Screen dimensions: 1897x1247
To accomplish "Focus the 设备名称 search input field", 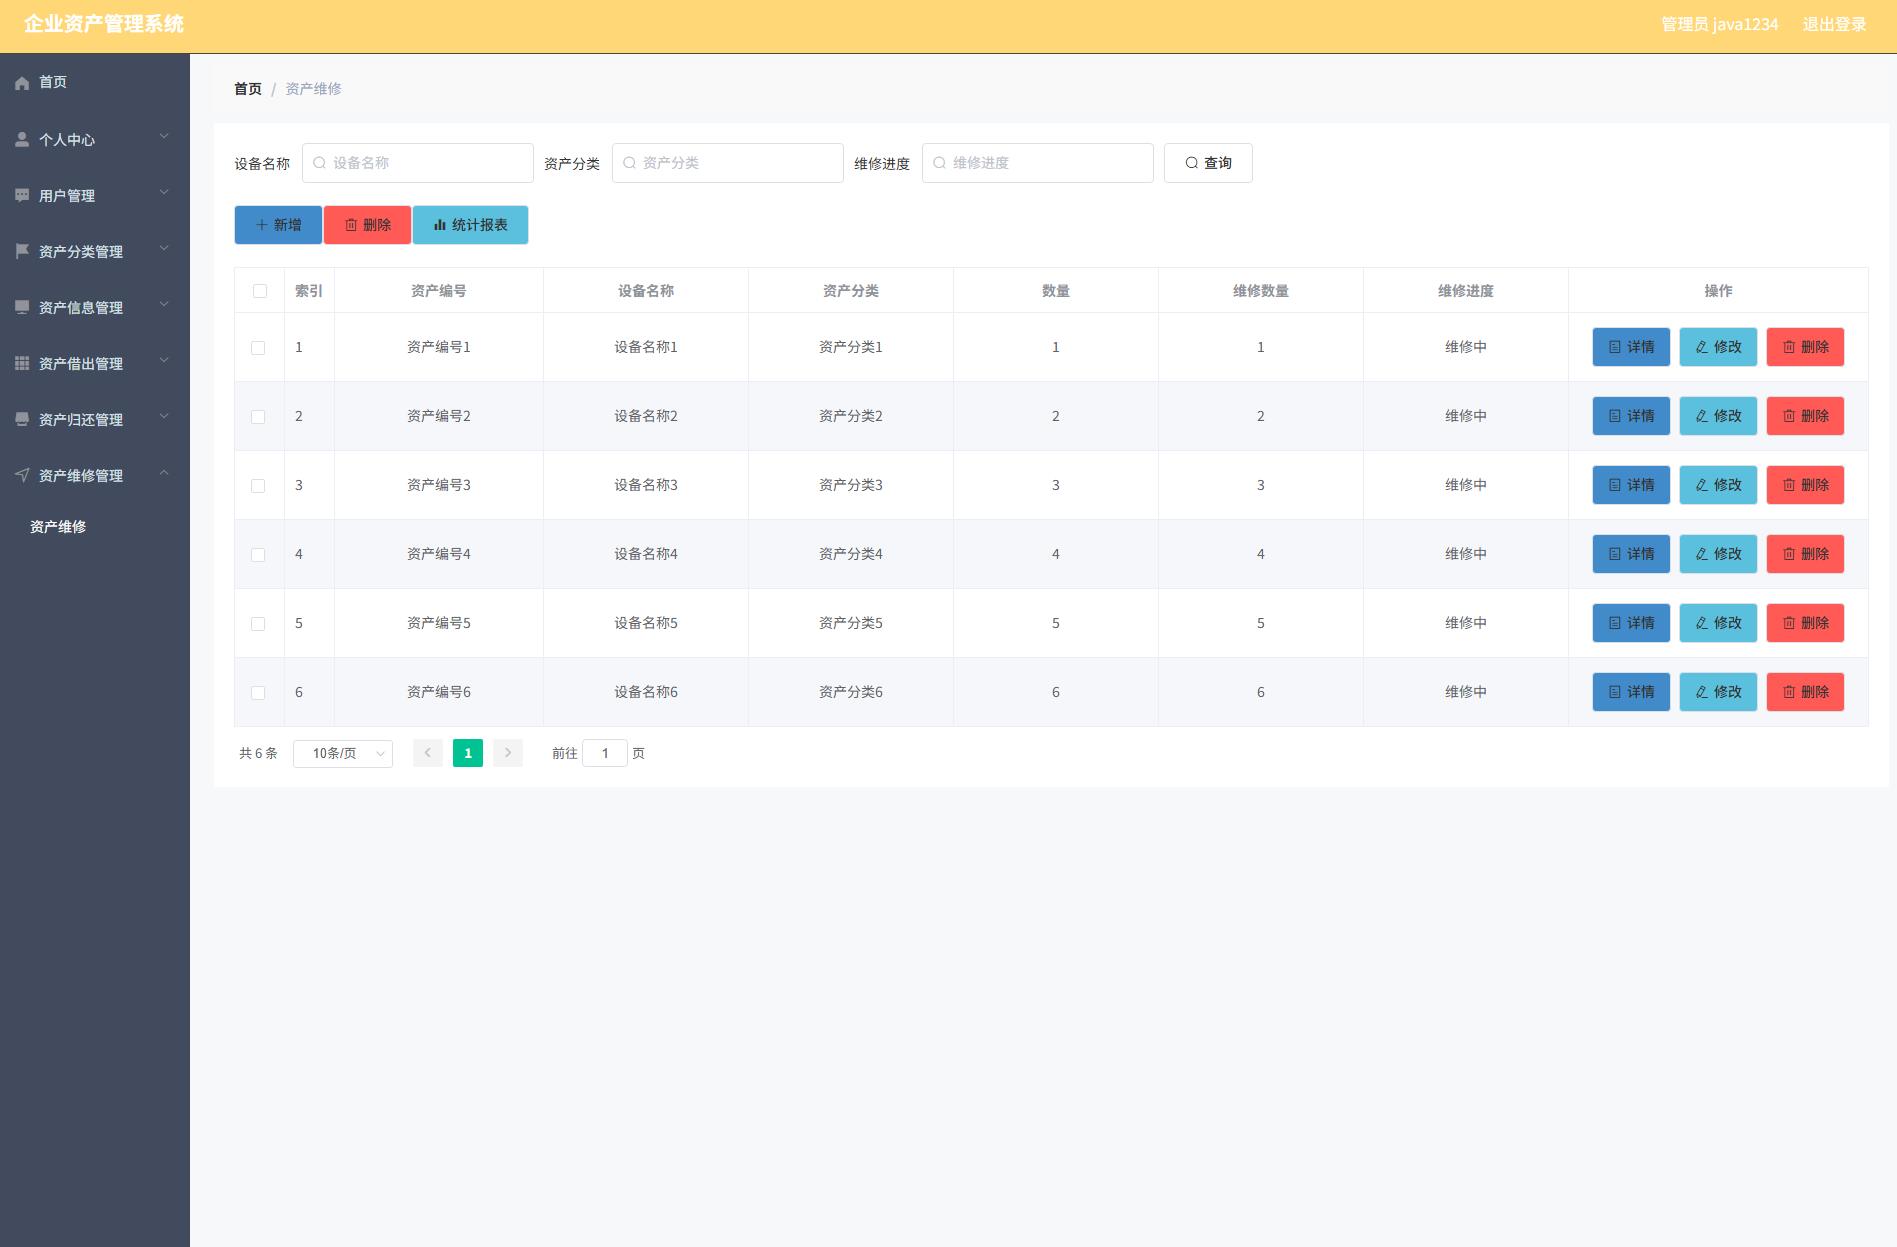I will (418, 163).
